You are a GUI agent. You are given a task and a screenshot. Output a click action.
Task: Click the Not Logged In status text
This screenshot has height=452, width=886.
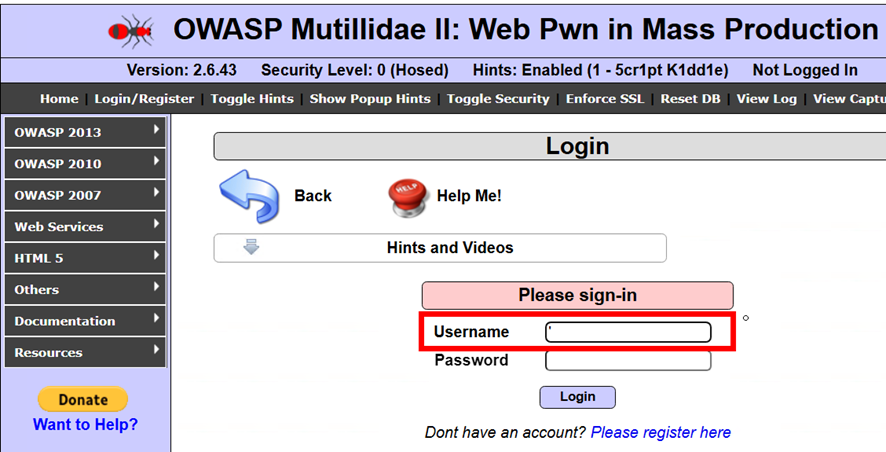[x=805, y=71]
